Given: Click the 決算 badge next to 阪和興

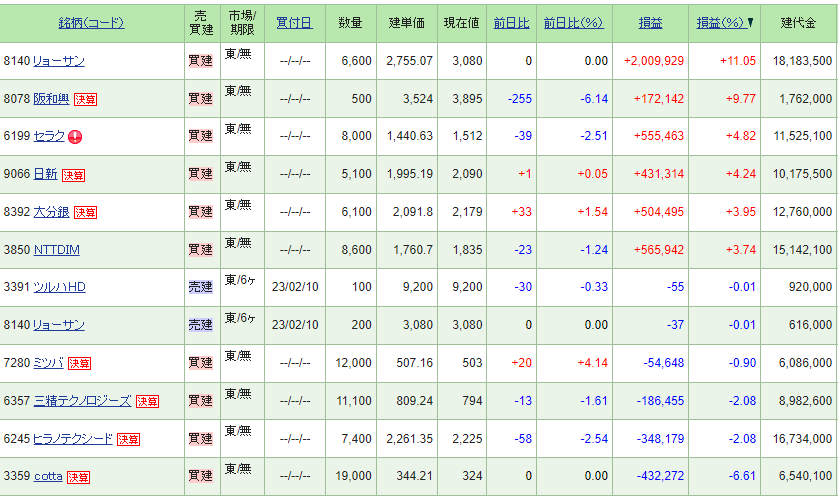Looking at the screenshot, I should [x=86, y=99].
